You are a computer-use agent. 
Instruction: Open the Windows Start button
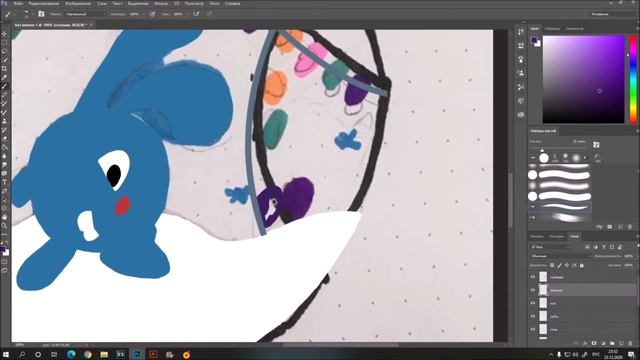(x=6, y=354)
